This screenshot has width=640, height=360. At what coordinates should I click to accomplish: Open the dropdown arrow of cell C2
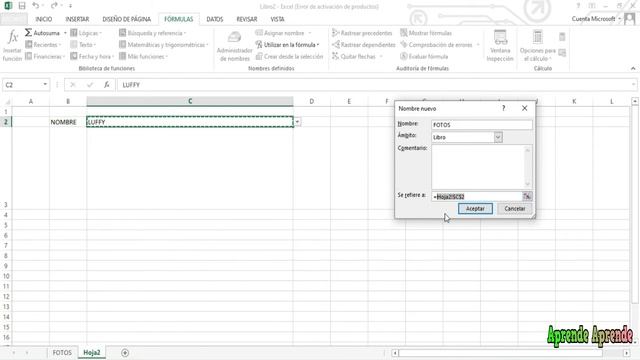tap(297, 122)
